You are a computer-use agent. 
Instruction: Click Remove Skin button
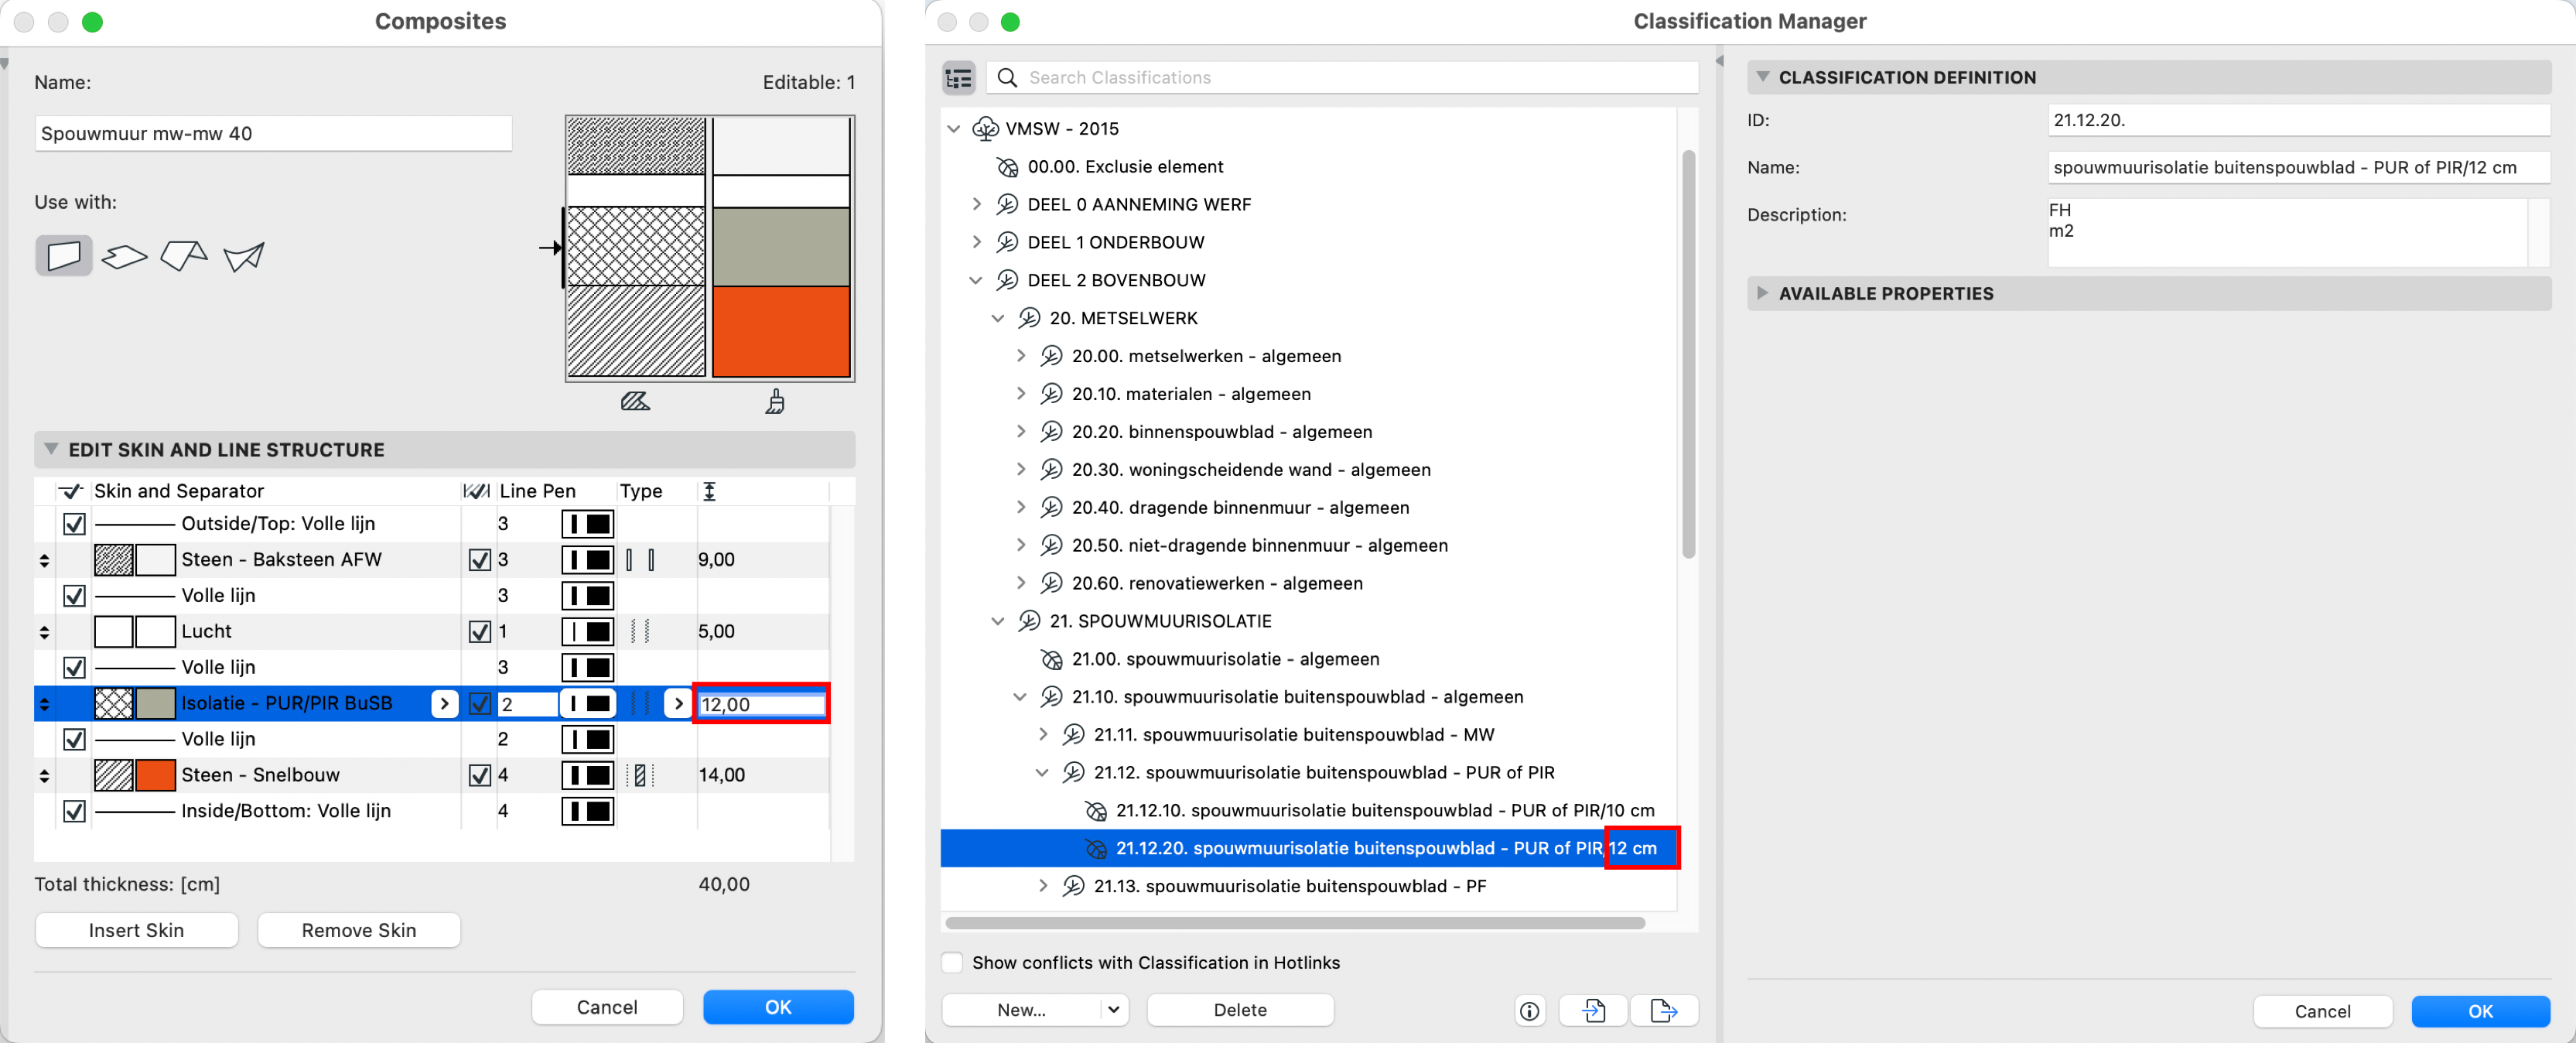coord(359,931)
